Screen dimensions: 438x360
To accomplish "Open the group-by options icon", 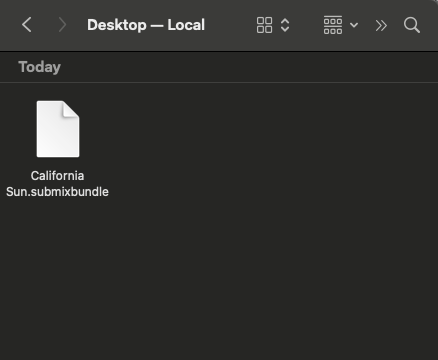I will coord(333,25).
